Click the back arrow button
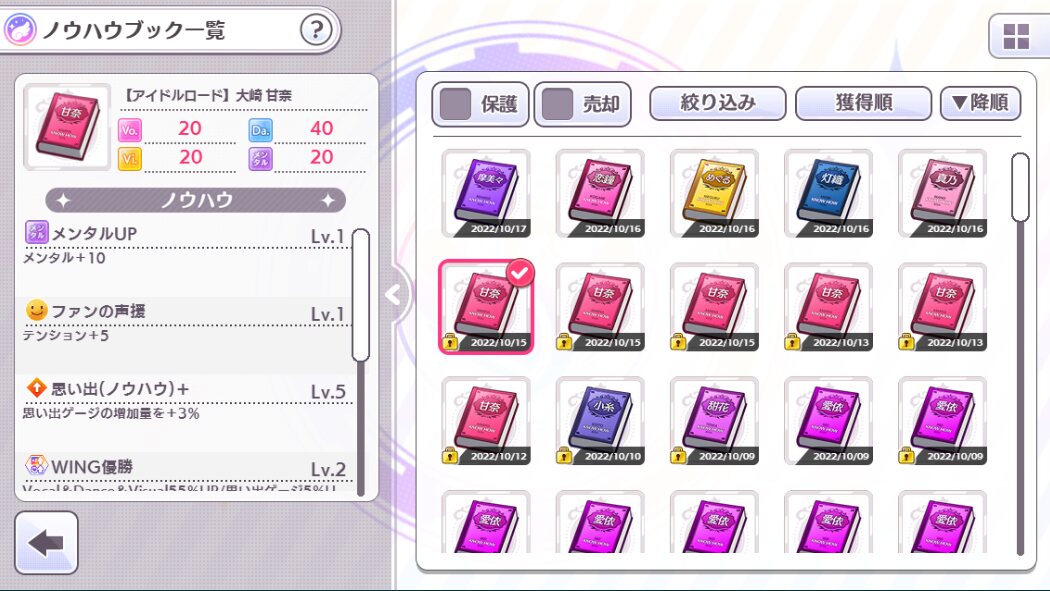The width and height of the screenshot is (1050, 591). click(x=46, y=543)
